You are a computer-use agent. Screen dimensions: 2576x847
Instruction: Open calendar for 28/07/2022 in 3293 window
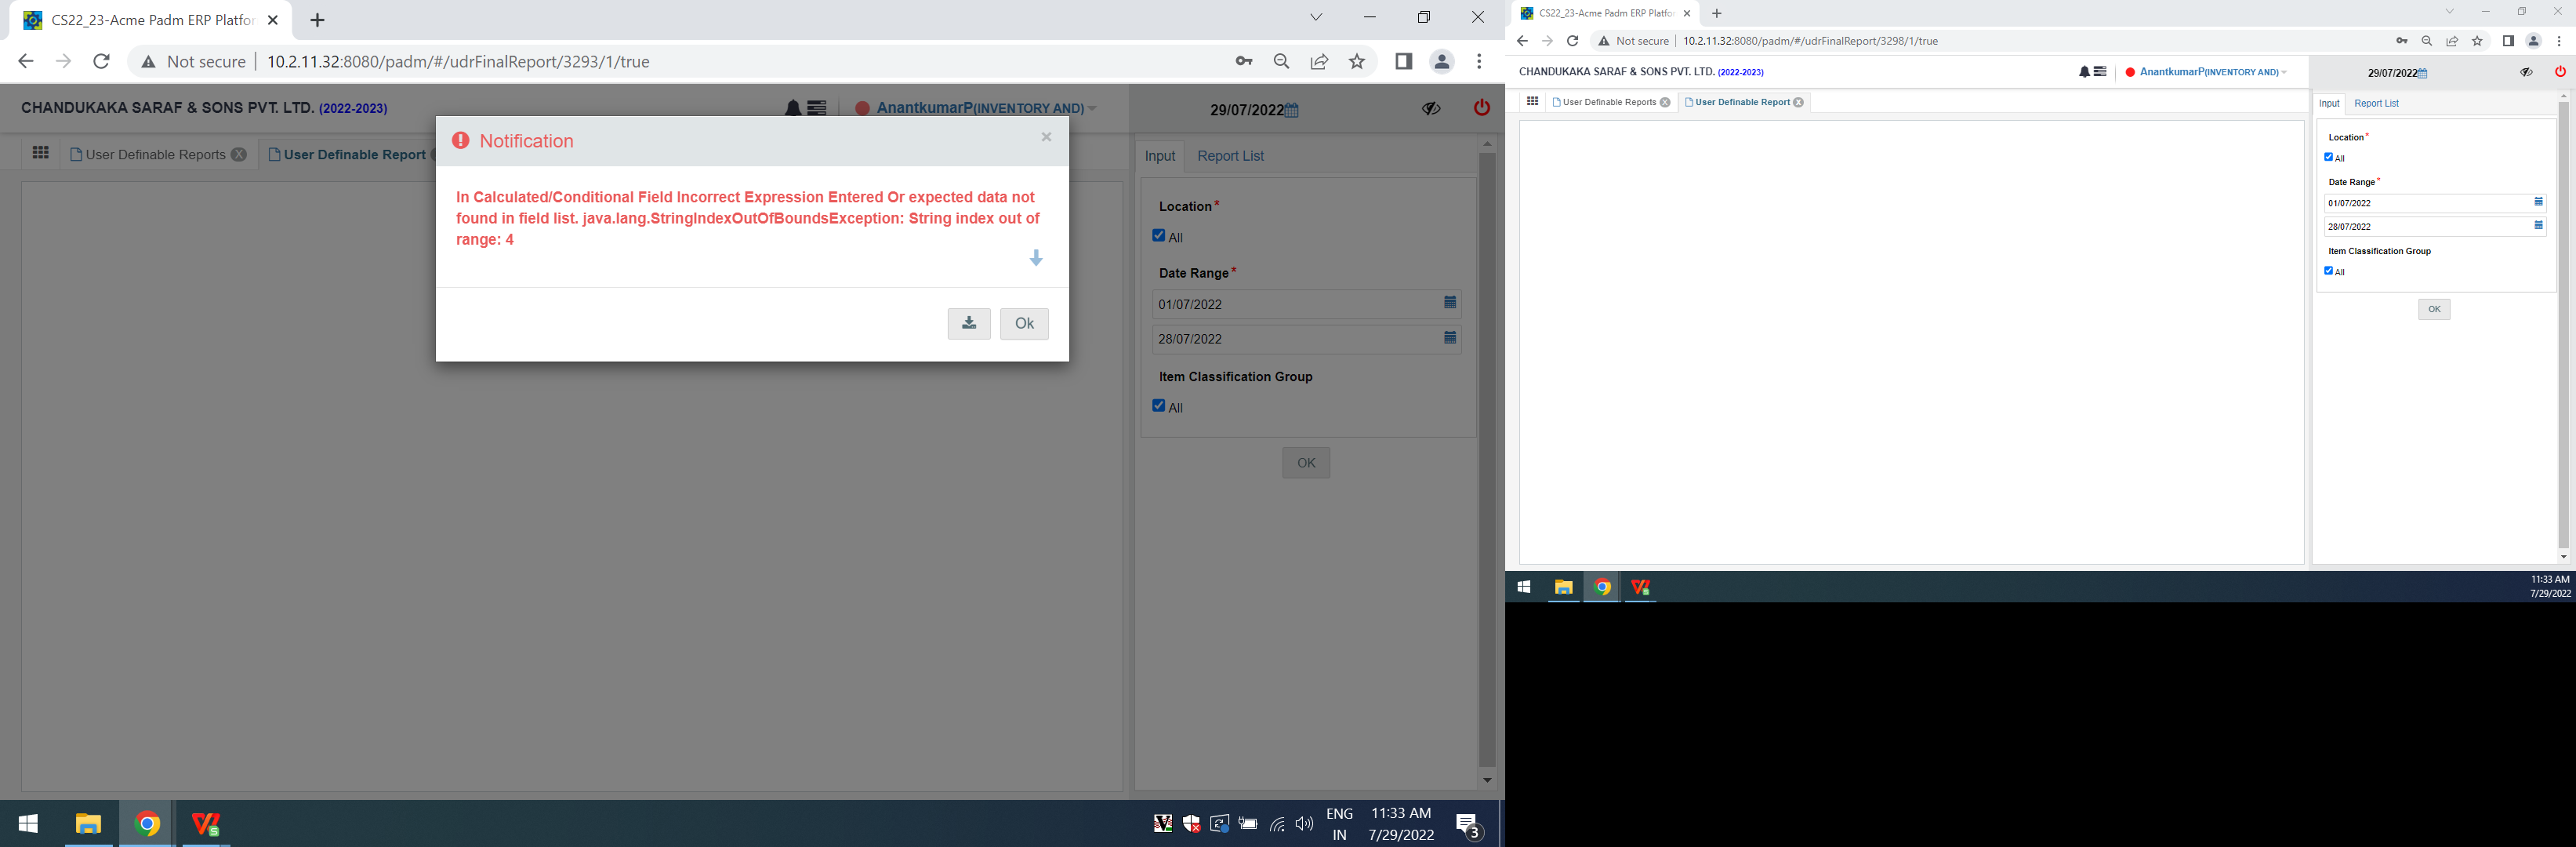(1450, 337)
